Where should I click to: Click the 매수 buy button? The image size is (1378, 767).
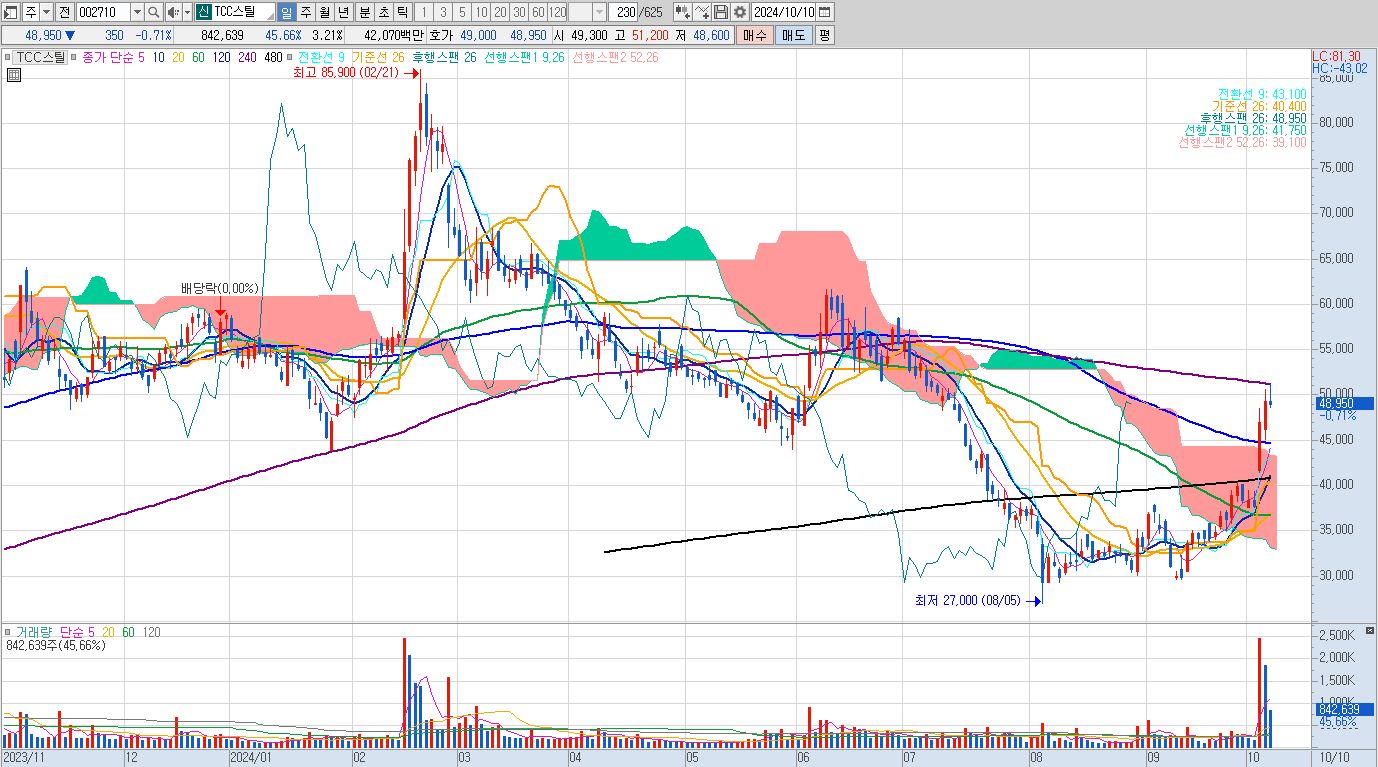753,35
